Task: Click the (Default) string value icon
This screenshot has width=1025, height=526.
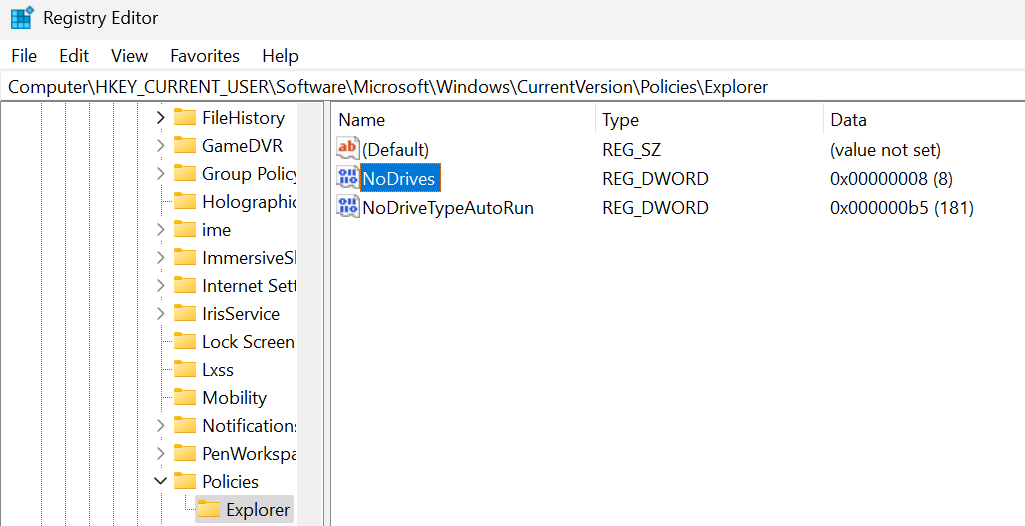Action: pos(347,148)
